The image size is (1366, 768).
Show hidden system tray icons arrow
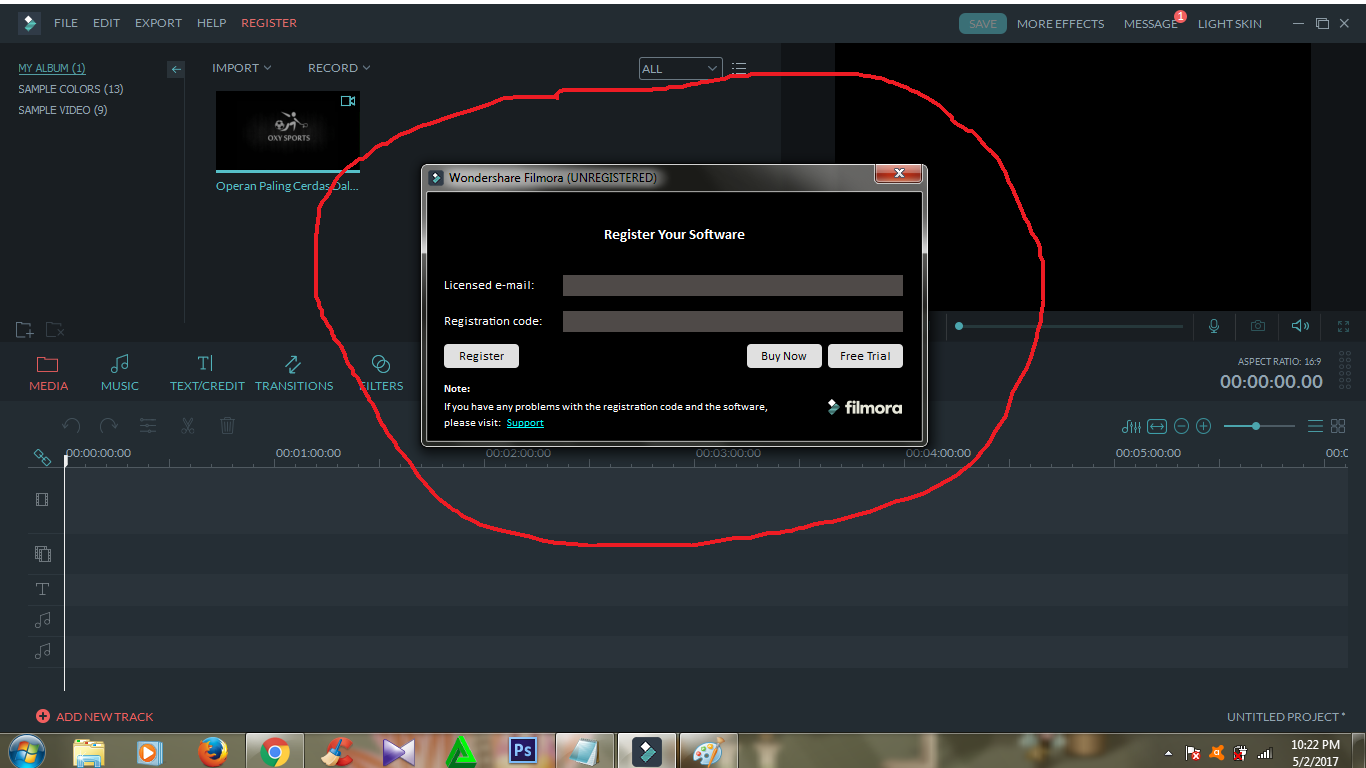click(1169, 752)
